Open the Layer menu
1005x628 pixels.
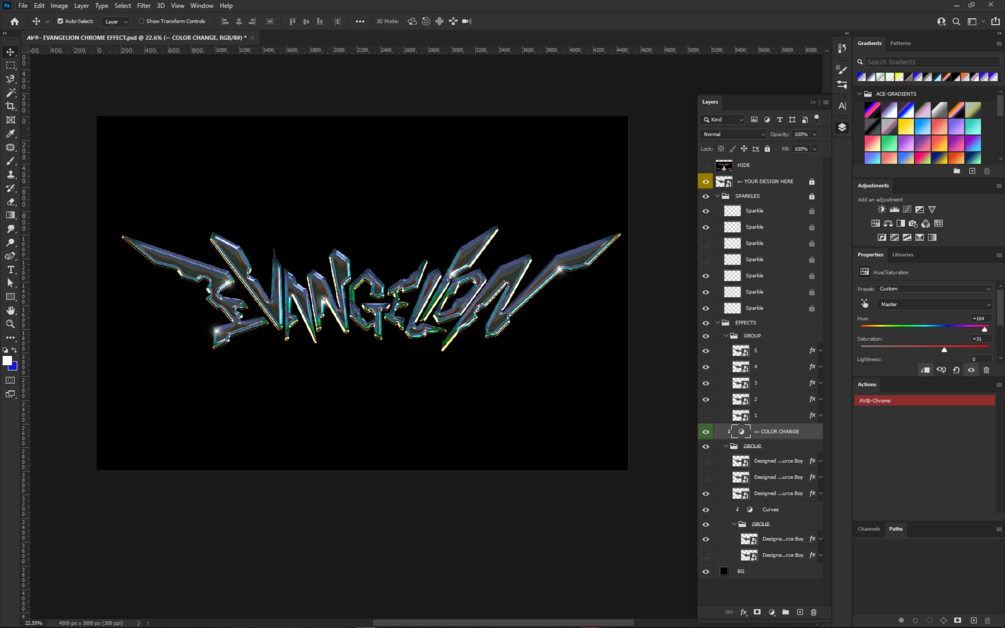81,5
